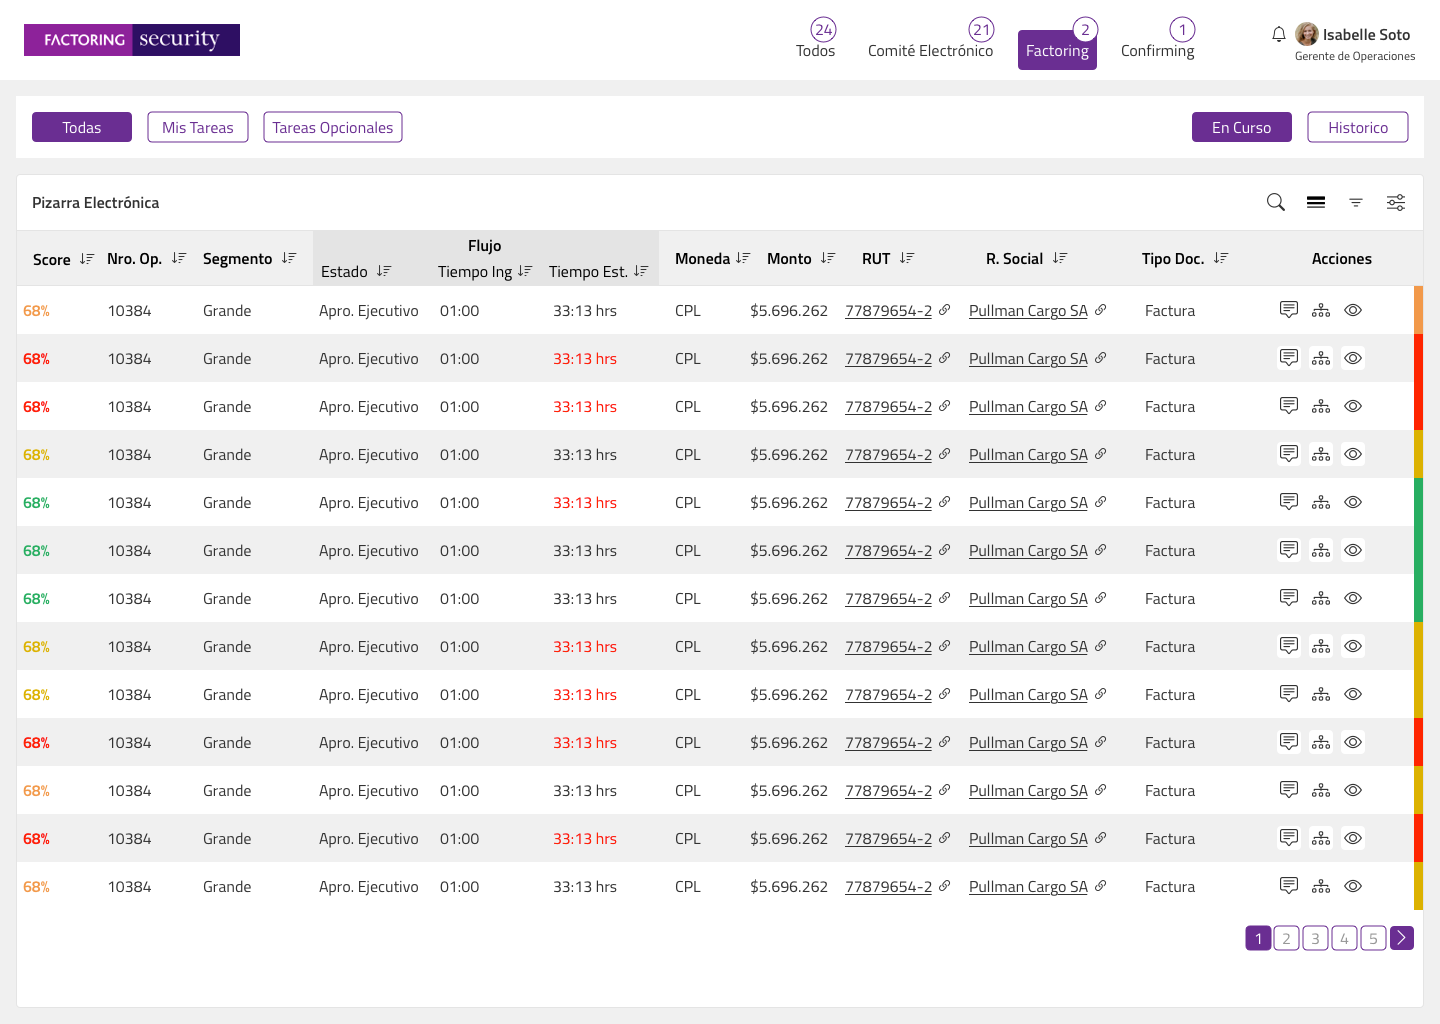Image resolution: width=1440 pixels, height=1024 pixels.
Task: Open the comment icon on the first row
Action: click(1289, 310)
